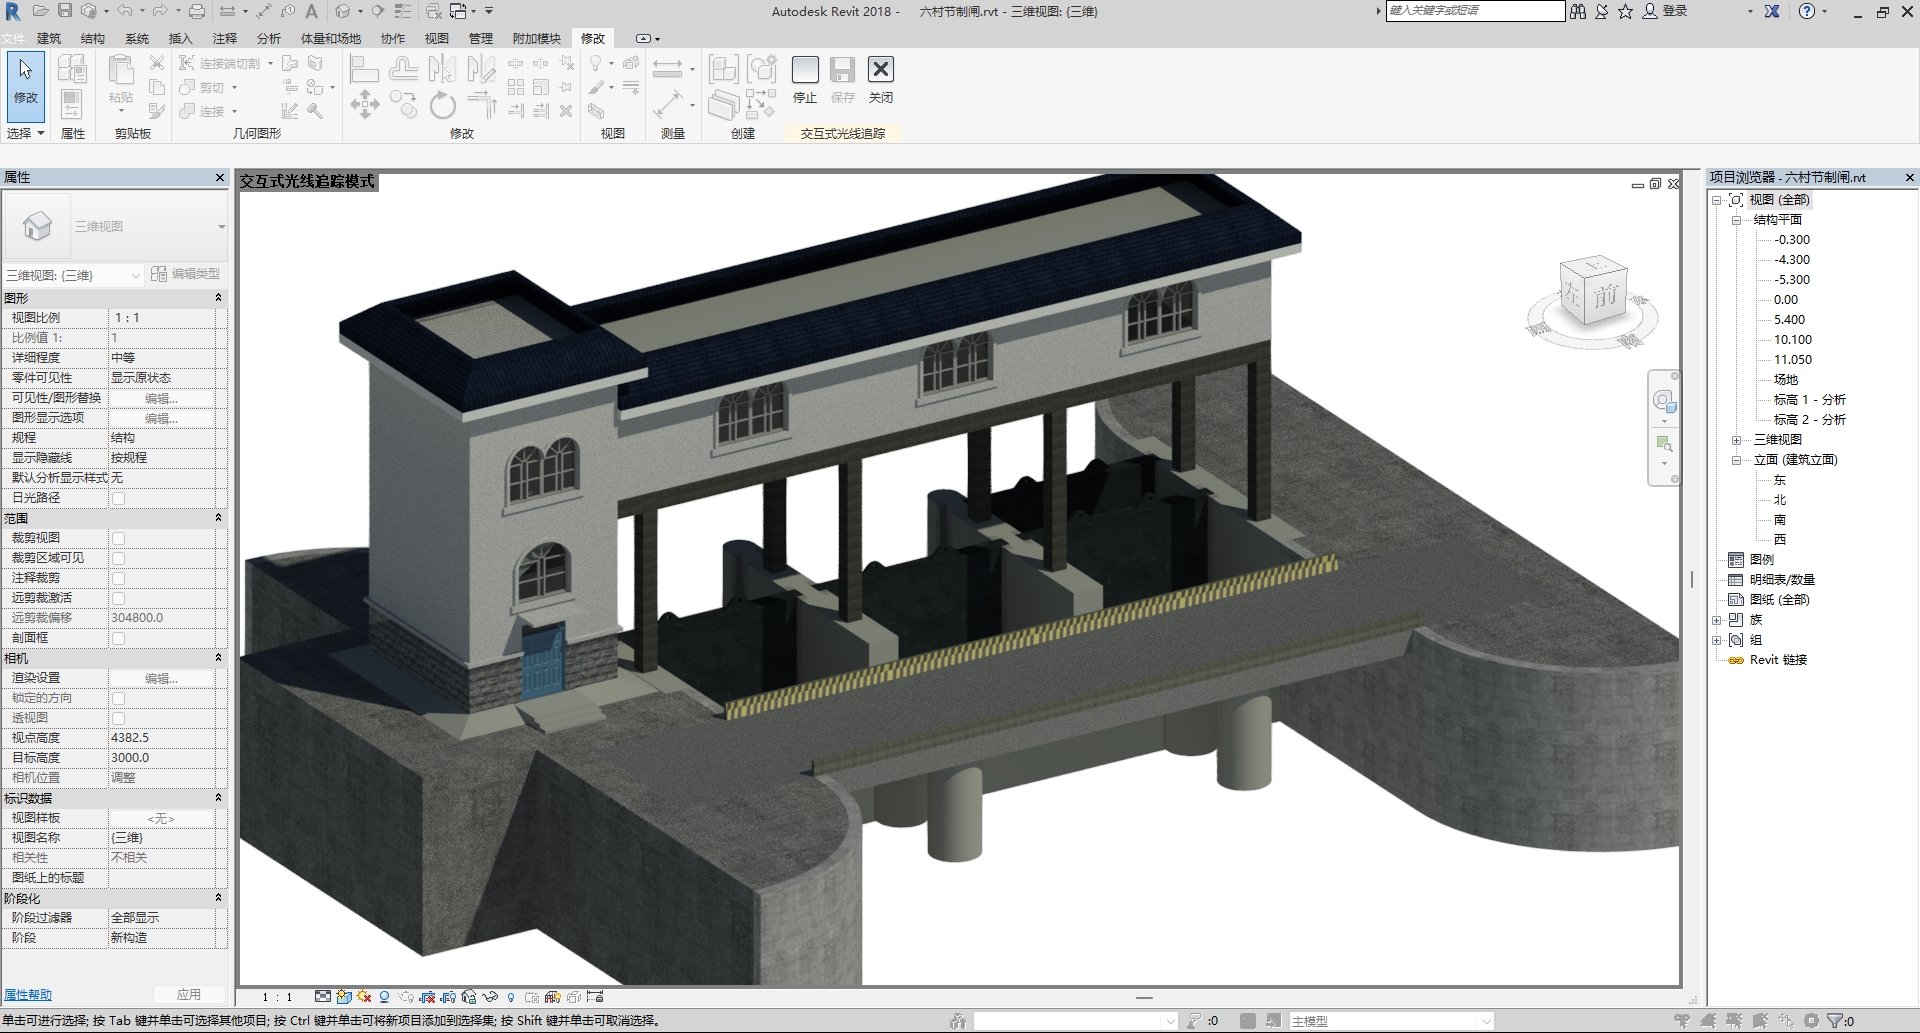Expand 三维视图 in the project browser
The height and width of the screenshot is (1033, 1920).
[1736, 439]
